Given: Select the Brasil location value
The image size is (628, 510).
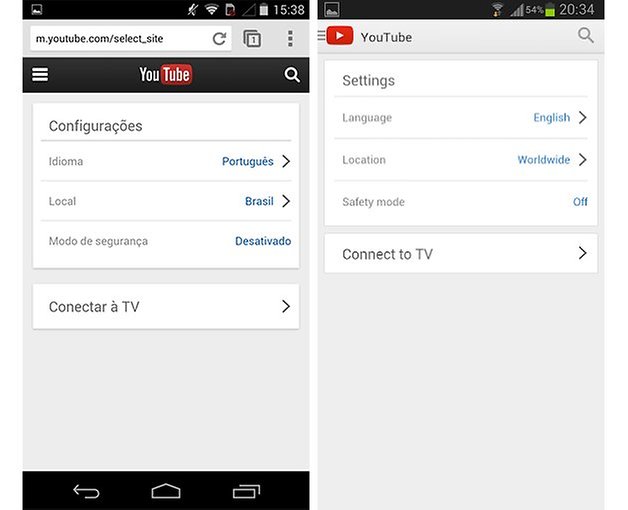Looking at the screenshot, I should pos(259,201).
